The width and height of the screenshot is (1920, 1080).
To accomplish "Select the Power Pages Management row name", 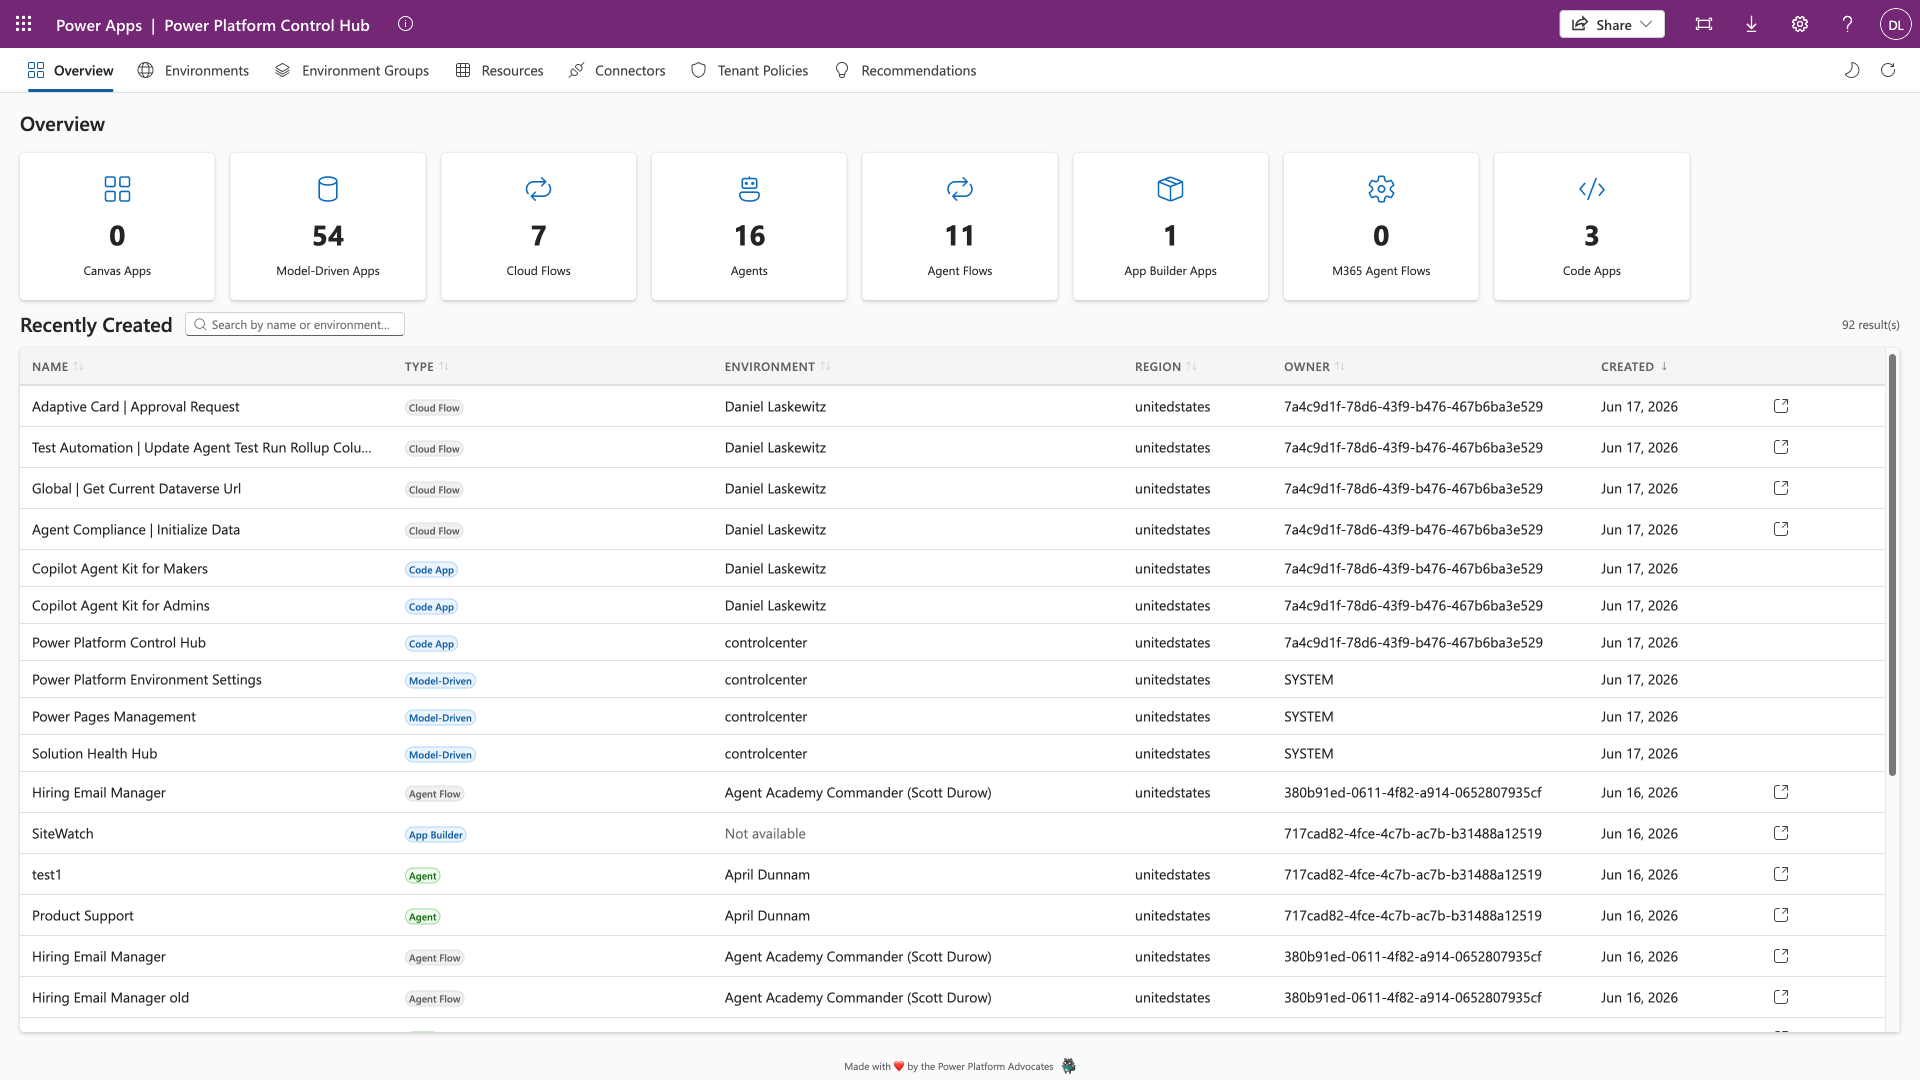I will (114, 717).
